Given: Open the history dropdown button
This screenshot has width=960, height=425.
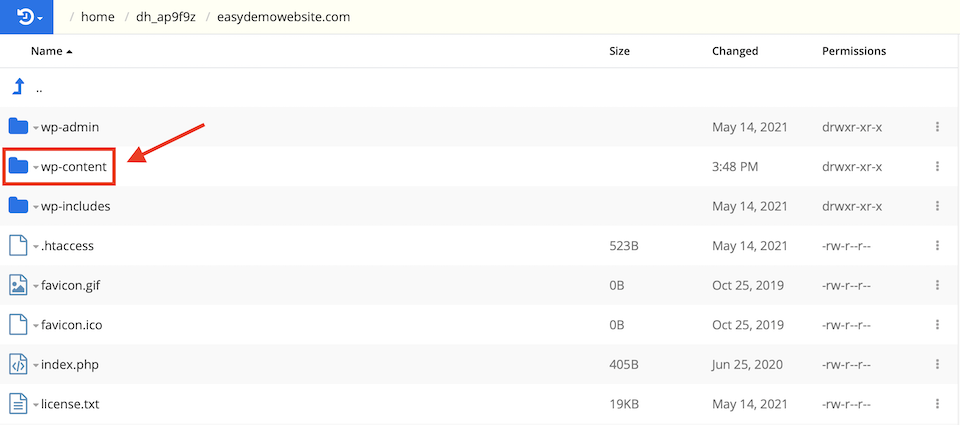Looking at the screenshot, I should [x=25, y=17].
